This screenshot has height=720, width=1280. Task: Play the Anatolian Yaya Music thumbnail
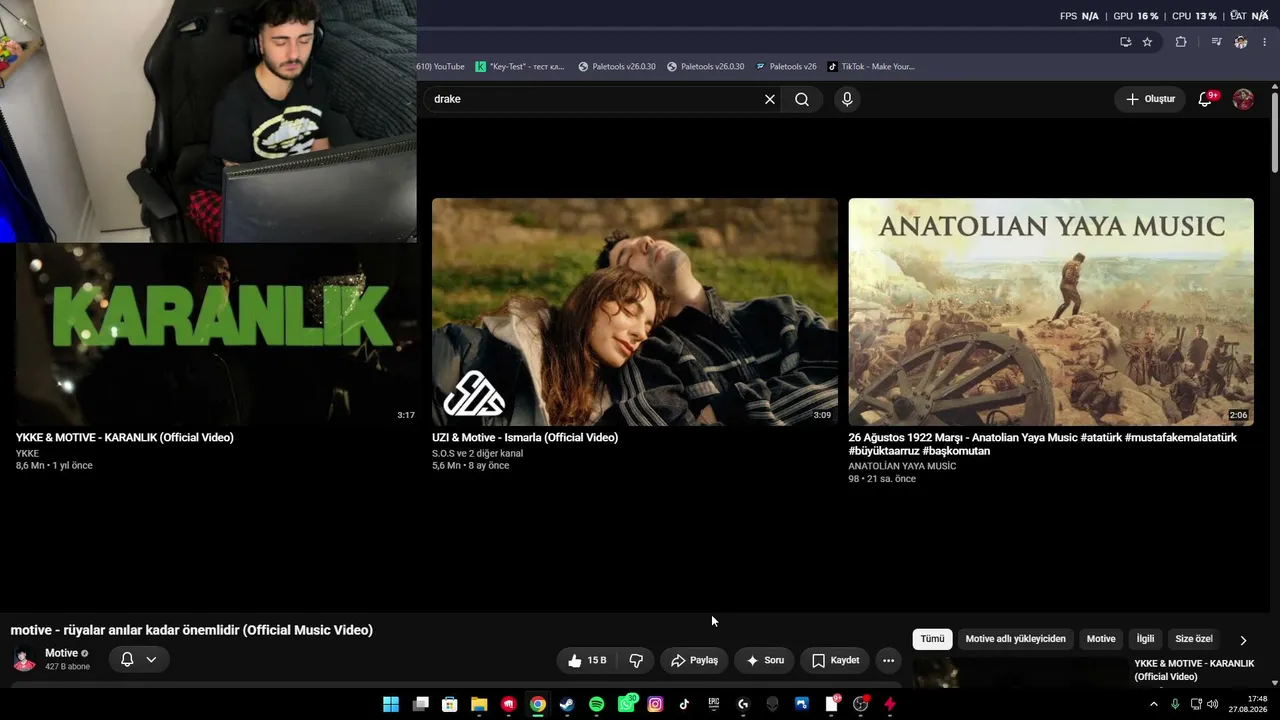click(1051, 312)
